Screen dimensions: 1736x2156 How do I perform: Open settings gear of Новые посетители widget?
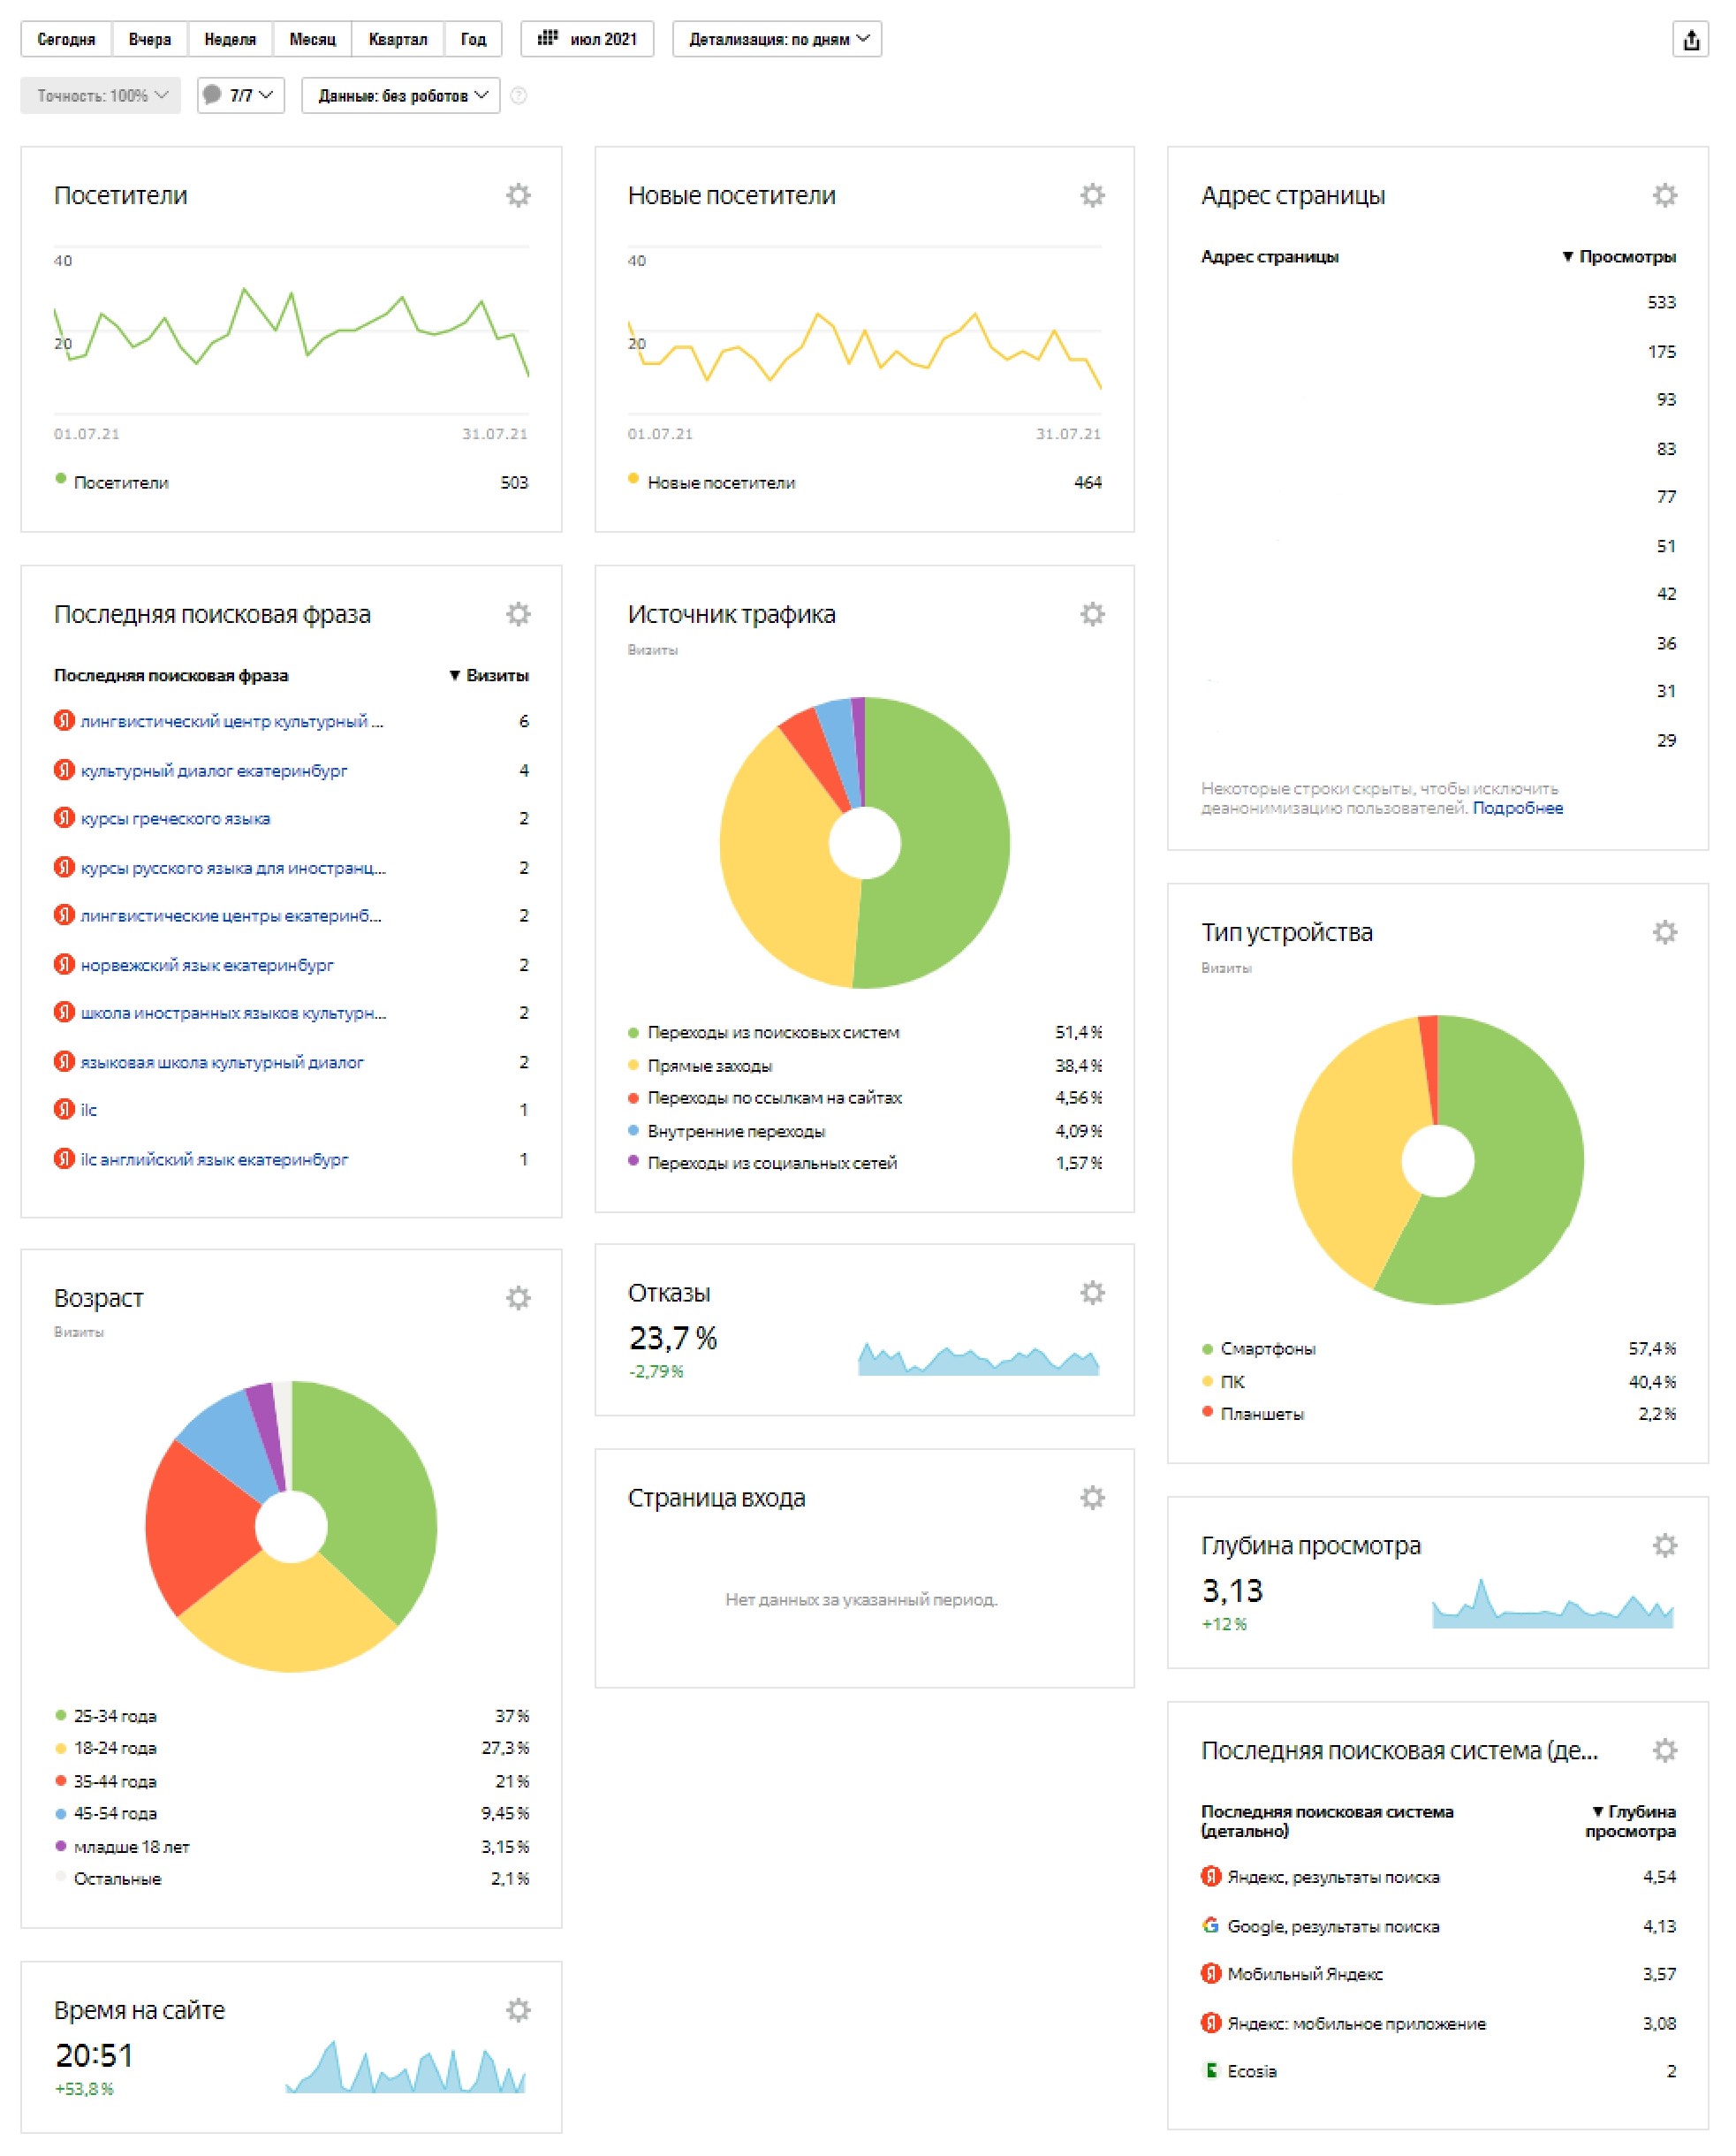tap(1092, 195)
